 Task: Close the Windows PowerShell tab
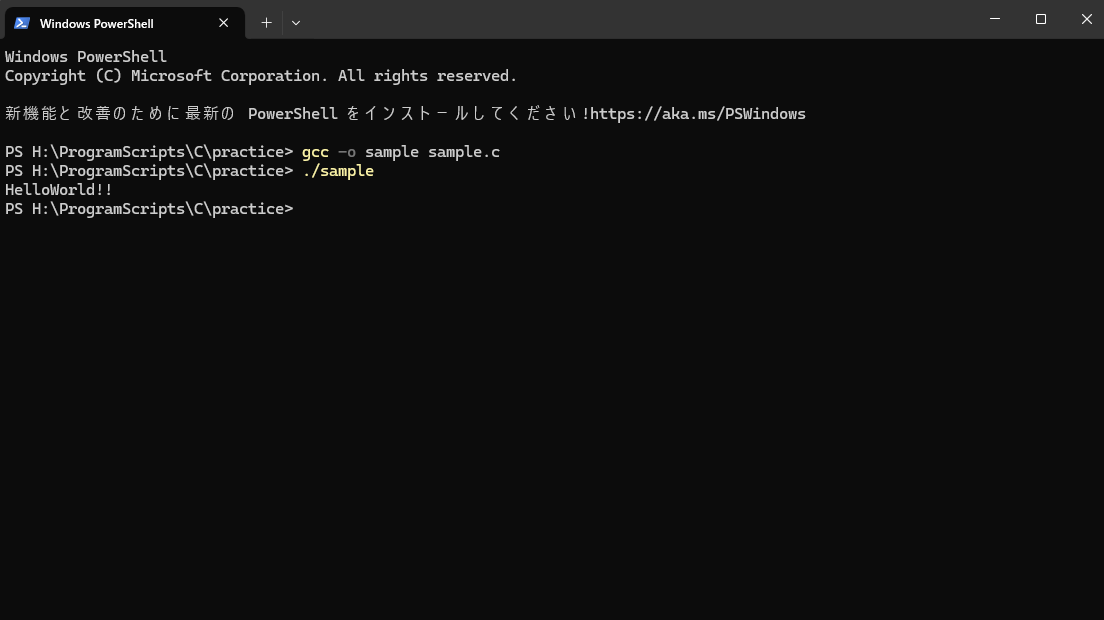tap(224, 23)
